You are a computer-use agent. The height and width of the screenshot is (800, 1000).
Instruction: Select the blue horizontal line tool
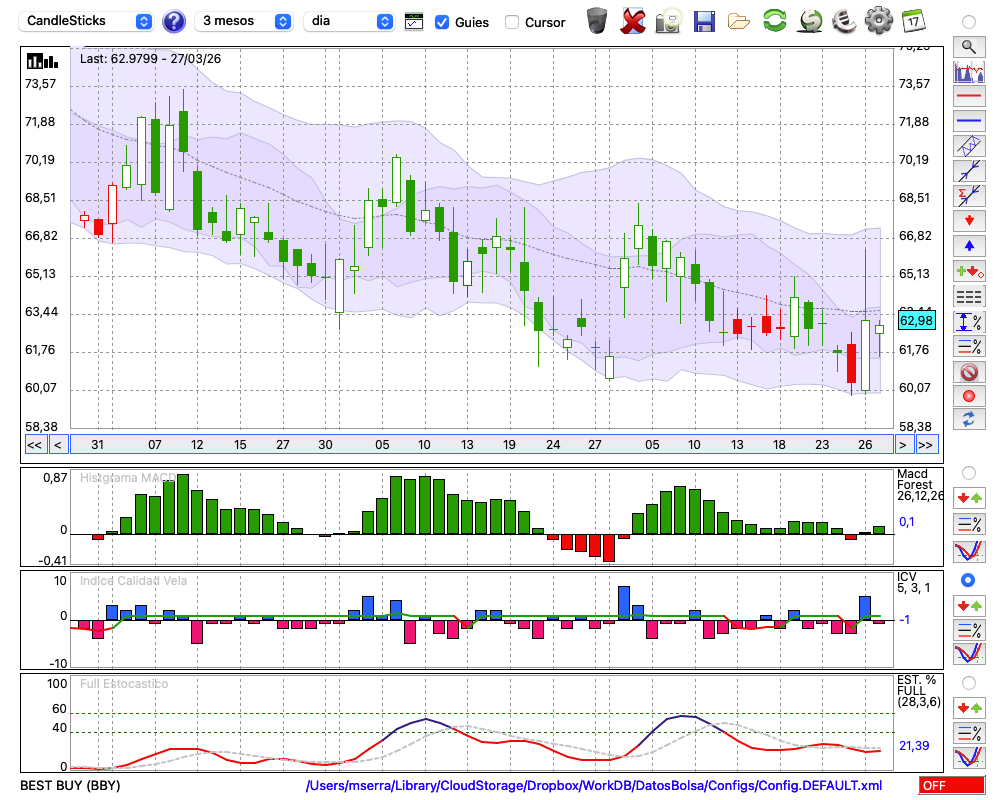968,121
